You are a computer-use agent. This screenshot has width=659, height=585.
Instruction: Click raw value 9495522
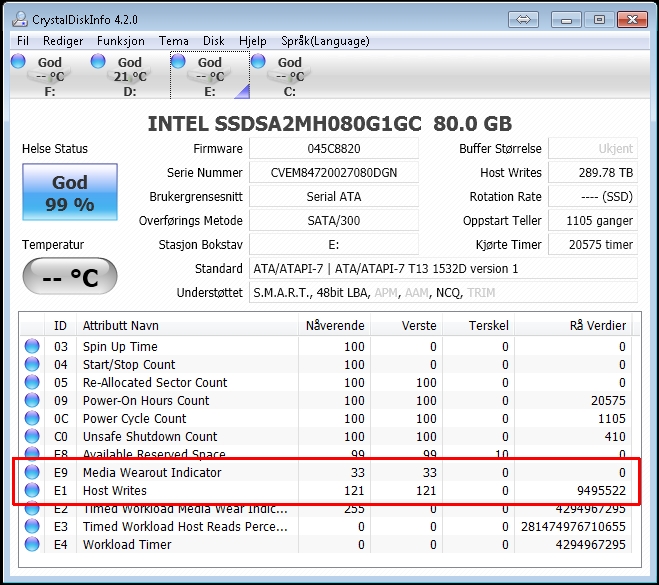coord(601,490)
